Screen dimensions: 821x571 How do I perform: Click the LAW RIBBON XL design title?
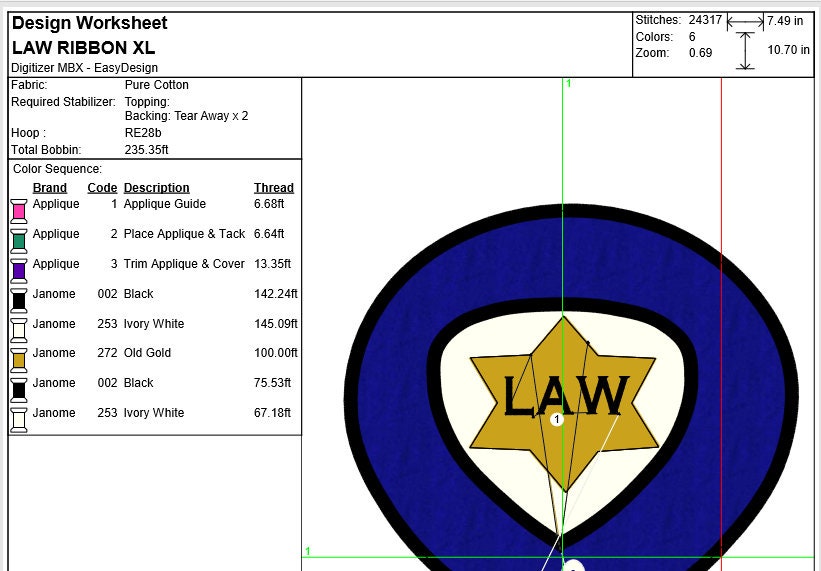[84, 48]
